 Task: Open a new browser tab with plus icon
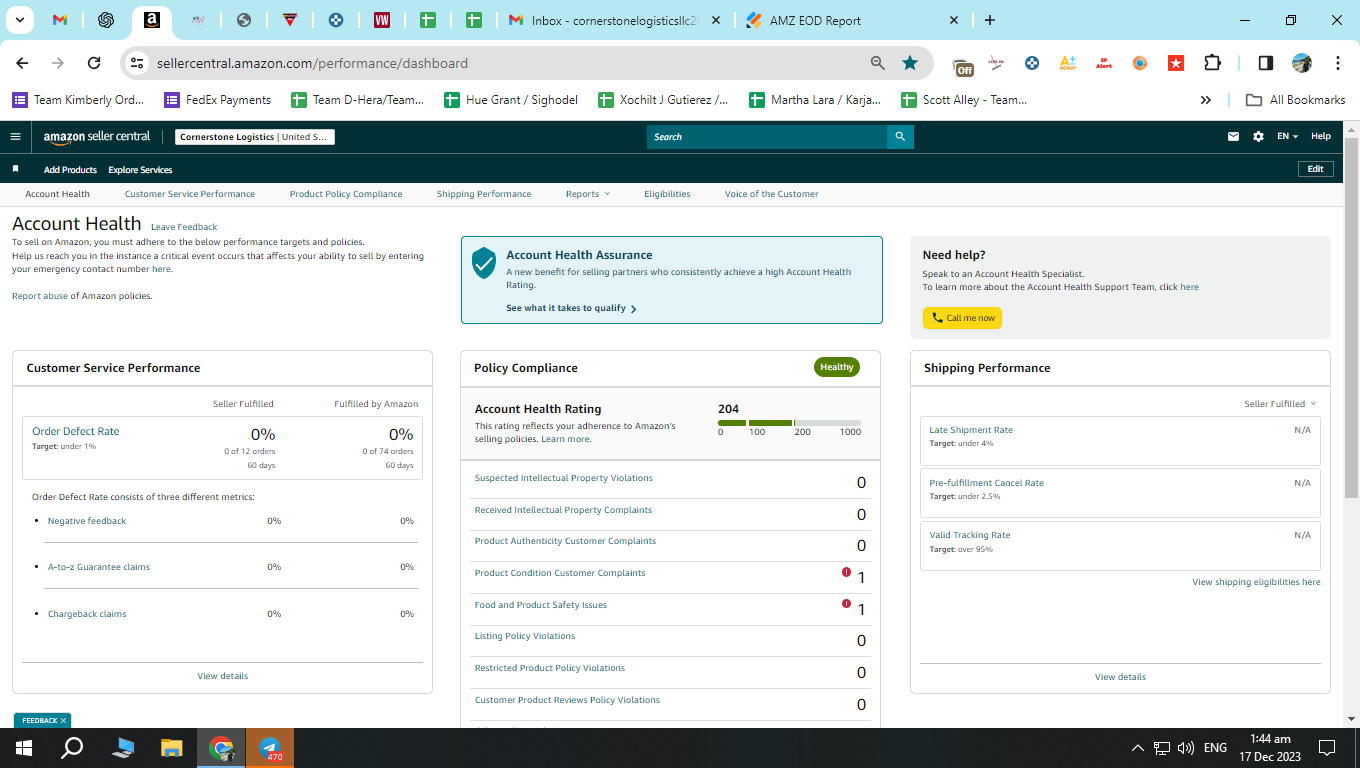[990, 20]
